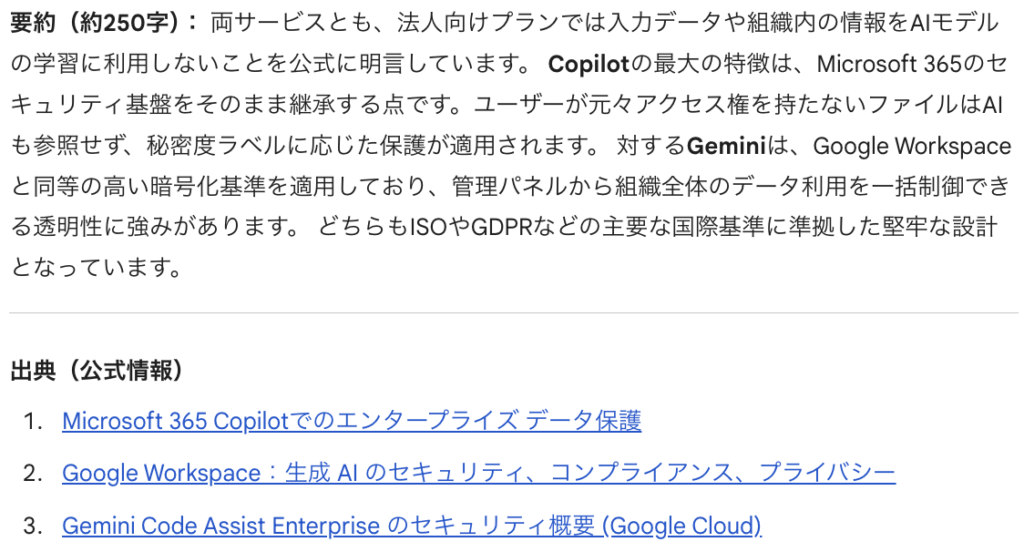Open the Gemini Code Assist Enterprise security link
The image size is (1024, 552).
coord(411,526)
